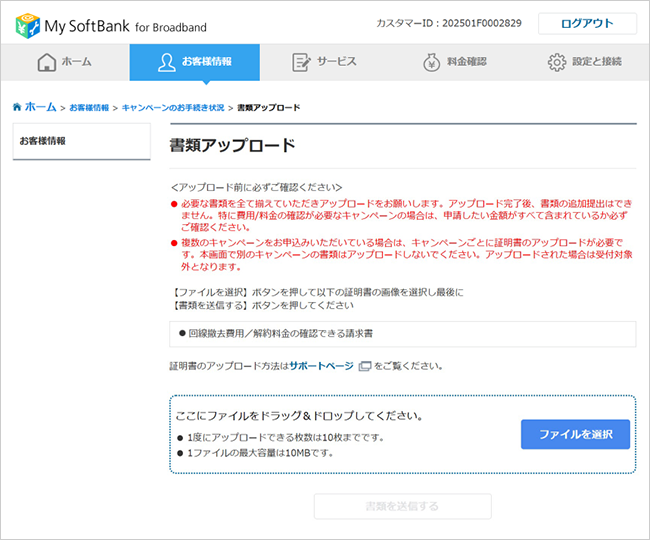Click the My SoftBank cube logo
Viewport: 650px width, 540px height.
click(x=30, y=24)
